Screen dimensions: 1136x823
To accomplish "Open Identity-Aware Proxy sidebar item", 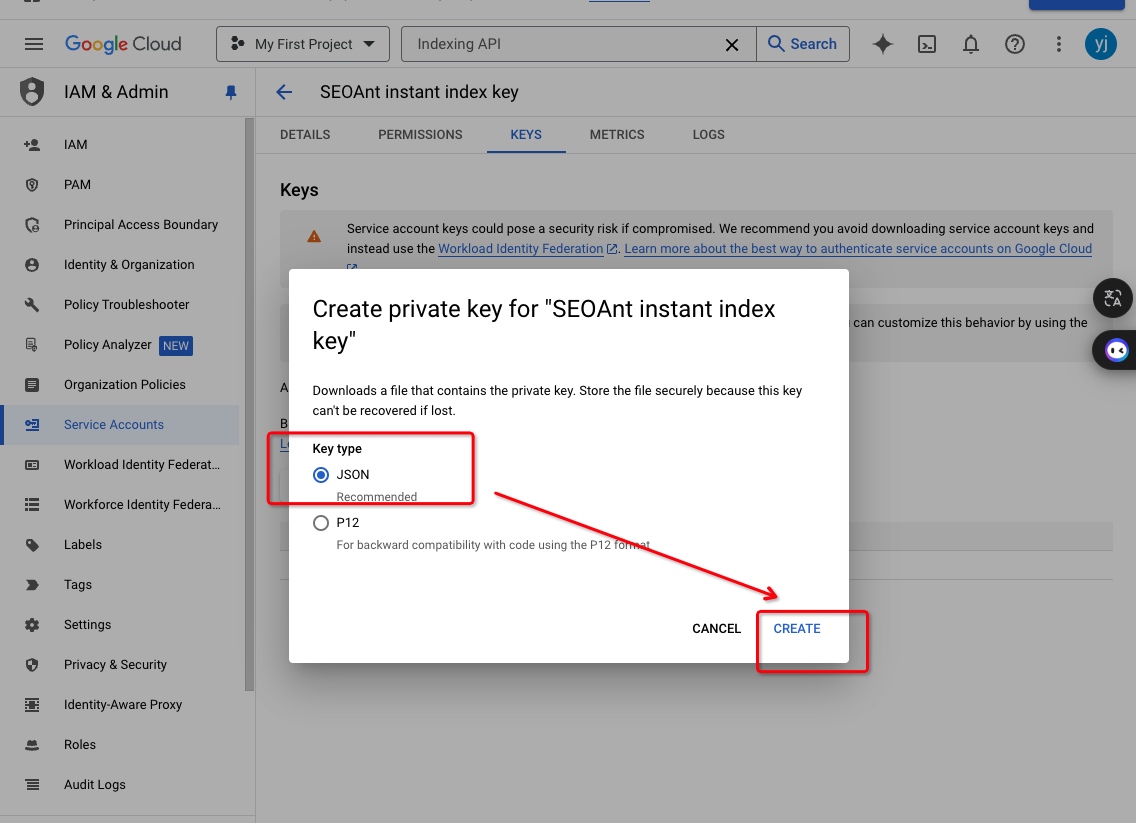I will (121, 705).
